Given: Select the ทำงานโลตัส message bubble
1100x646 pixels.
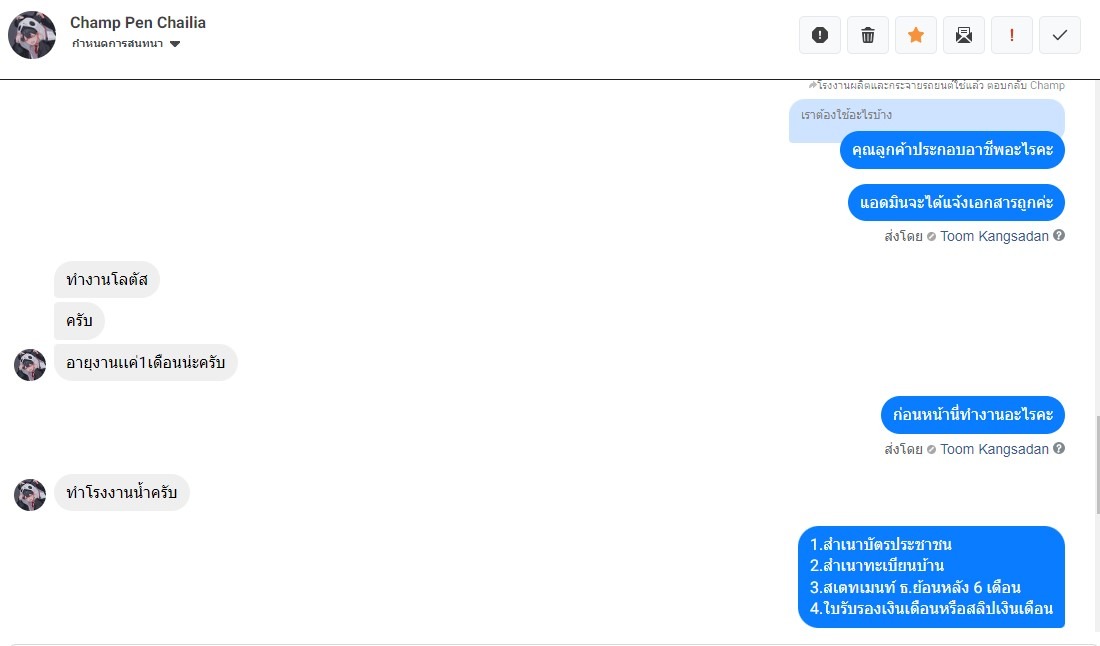Looking at the screenshot, I should point(107,280).
